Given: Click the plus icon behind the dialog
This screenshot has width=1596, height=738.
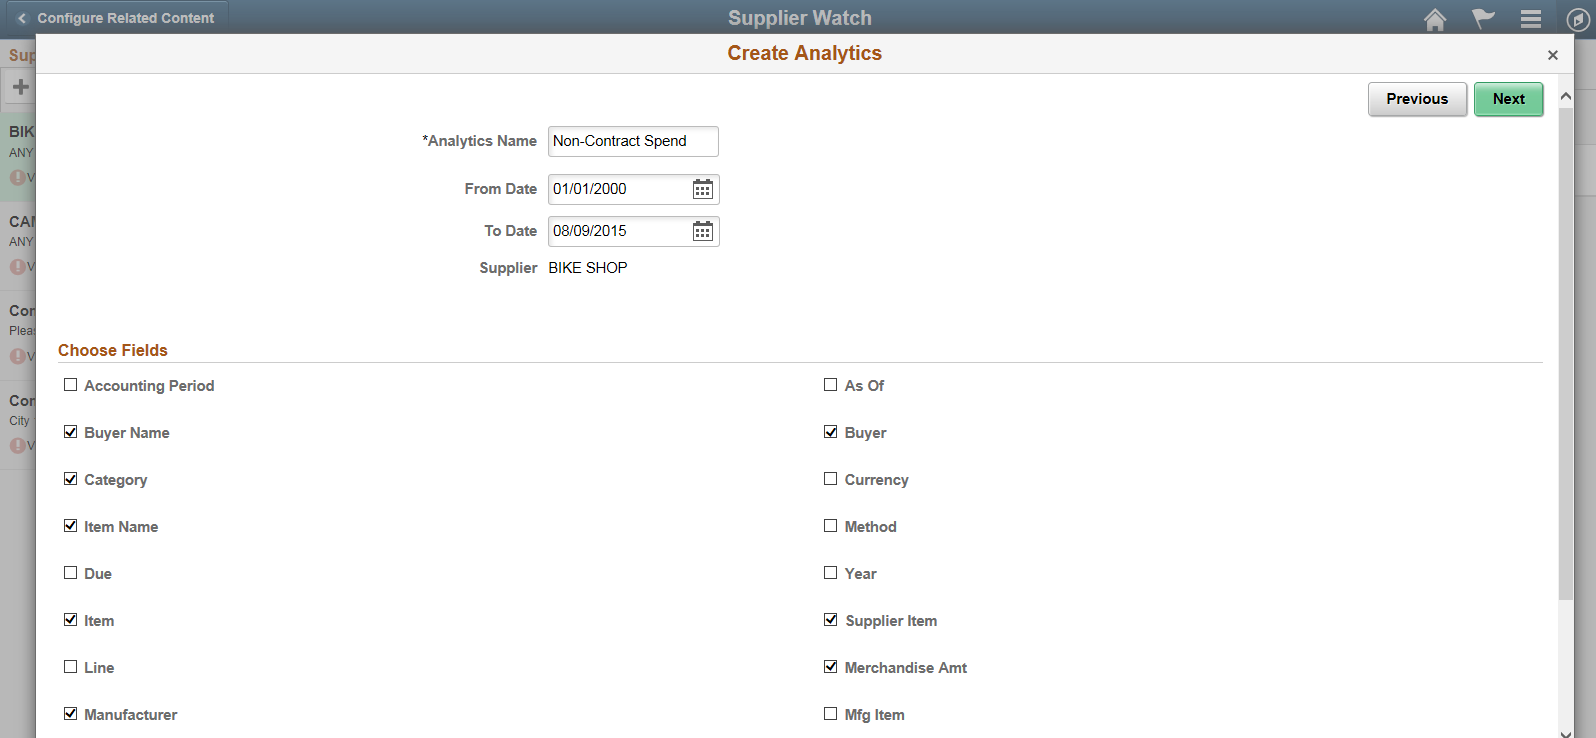Looking at the screenshot, I should click(20, 87).
